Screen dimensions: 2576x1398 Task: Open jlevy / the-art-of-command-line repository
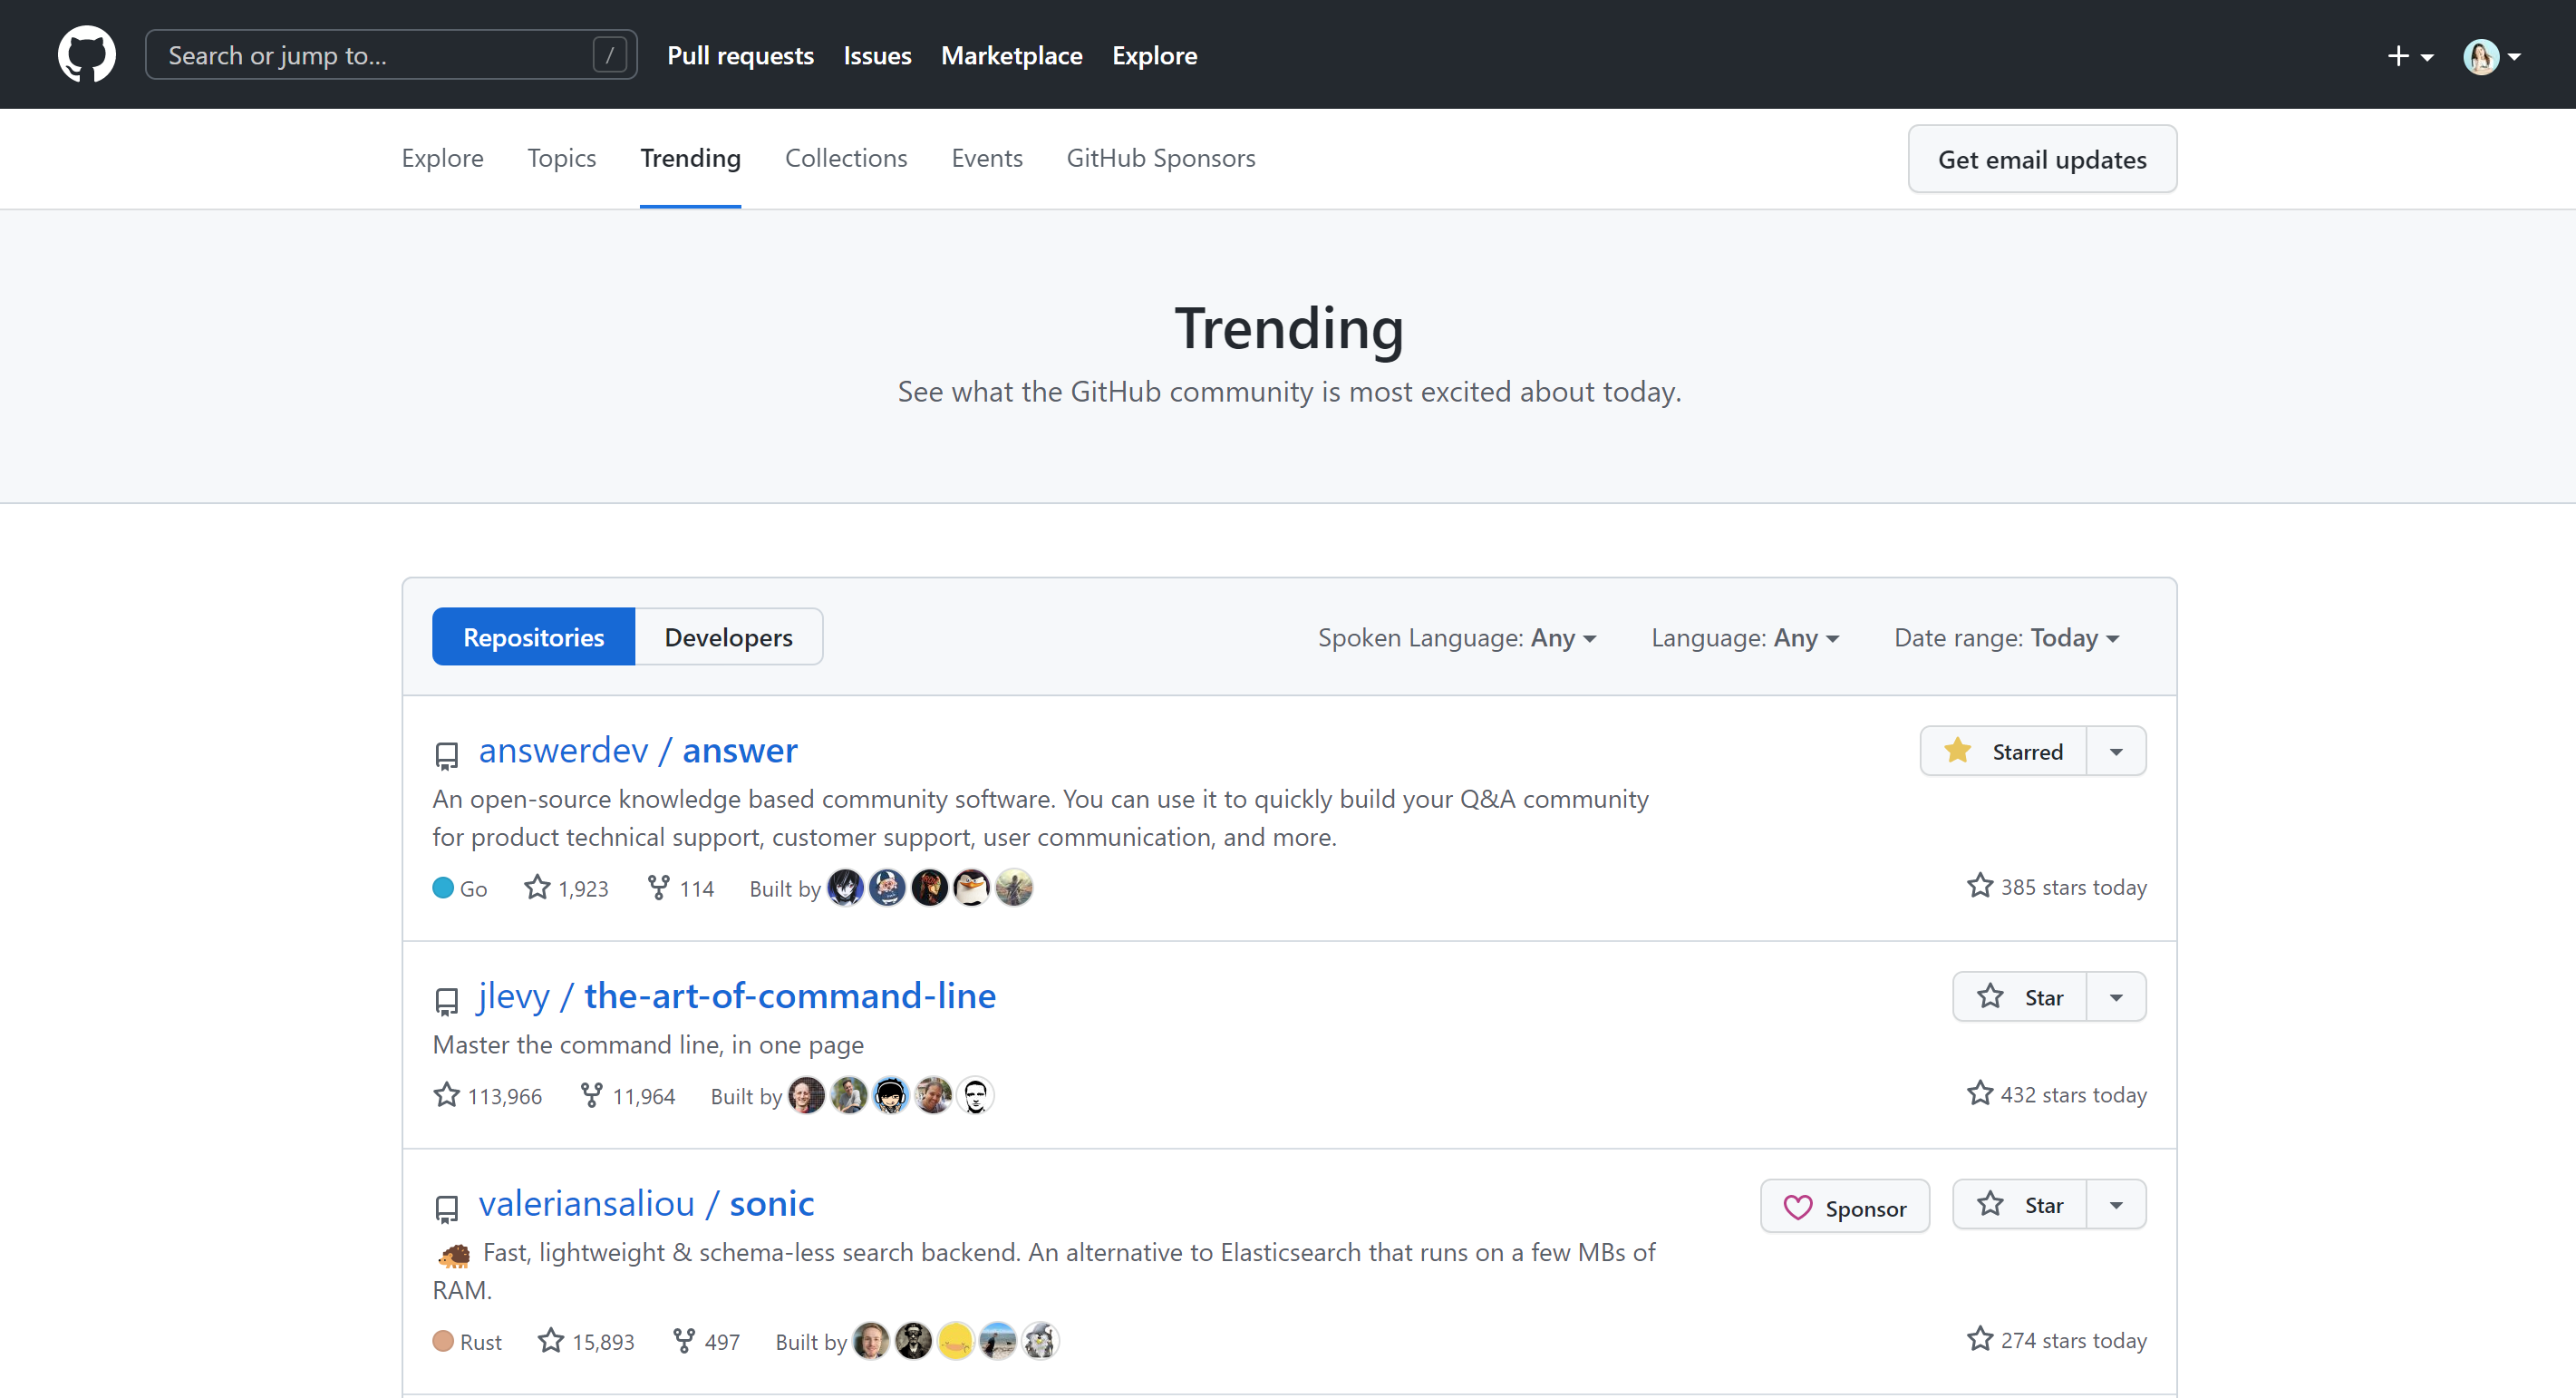coord(737,996)
